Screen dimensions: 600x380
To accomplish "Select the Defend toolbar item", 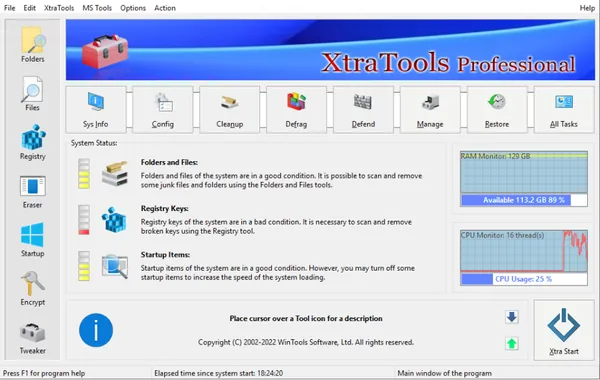I will point(363,110).
